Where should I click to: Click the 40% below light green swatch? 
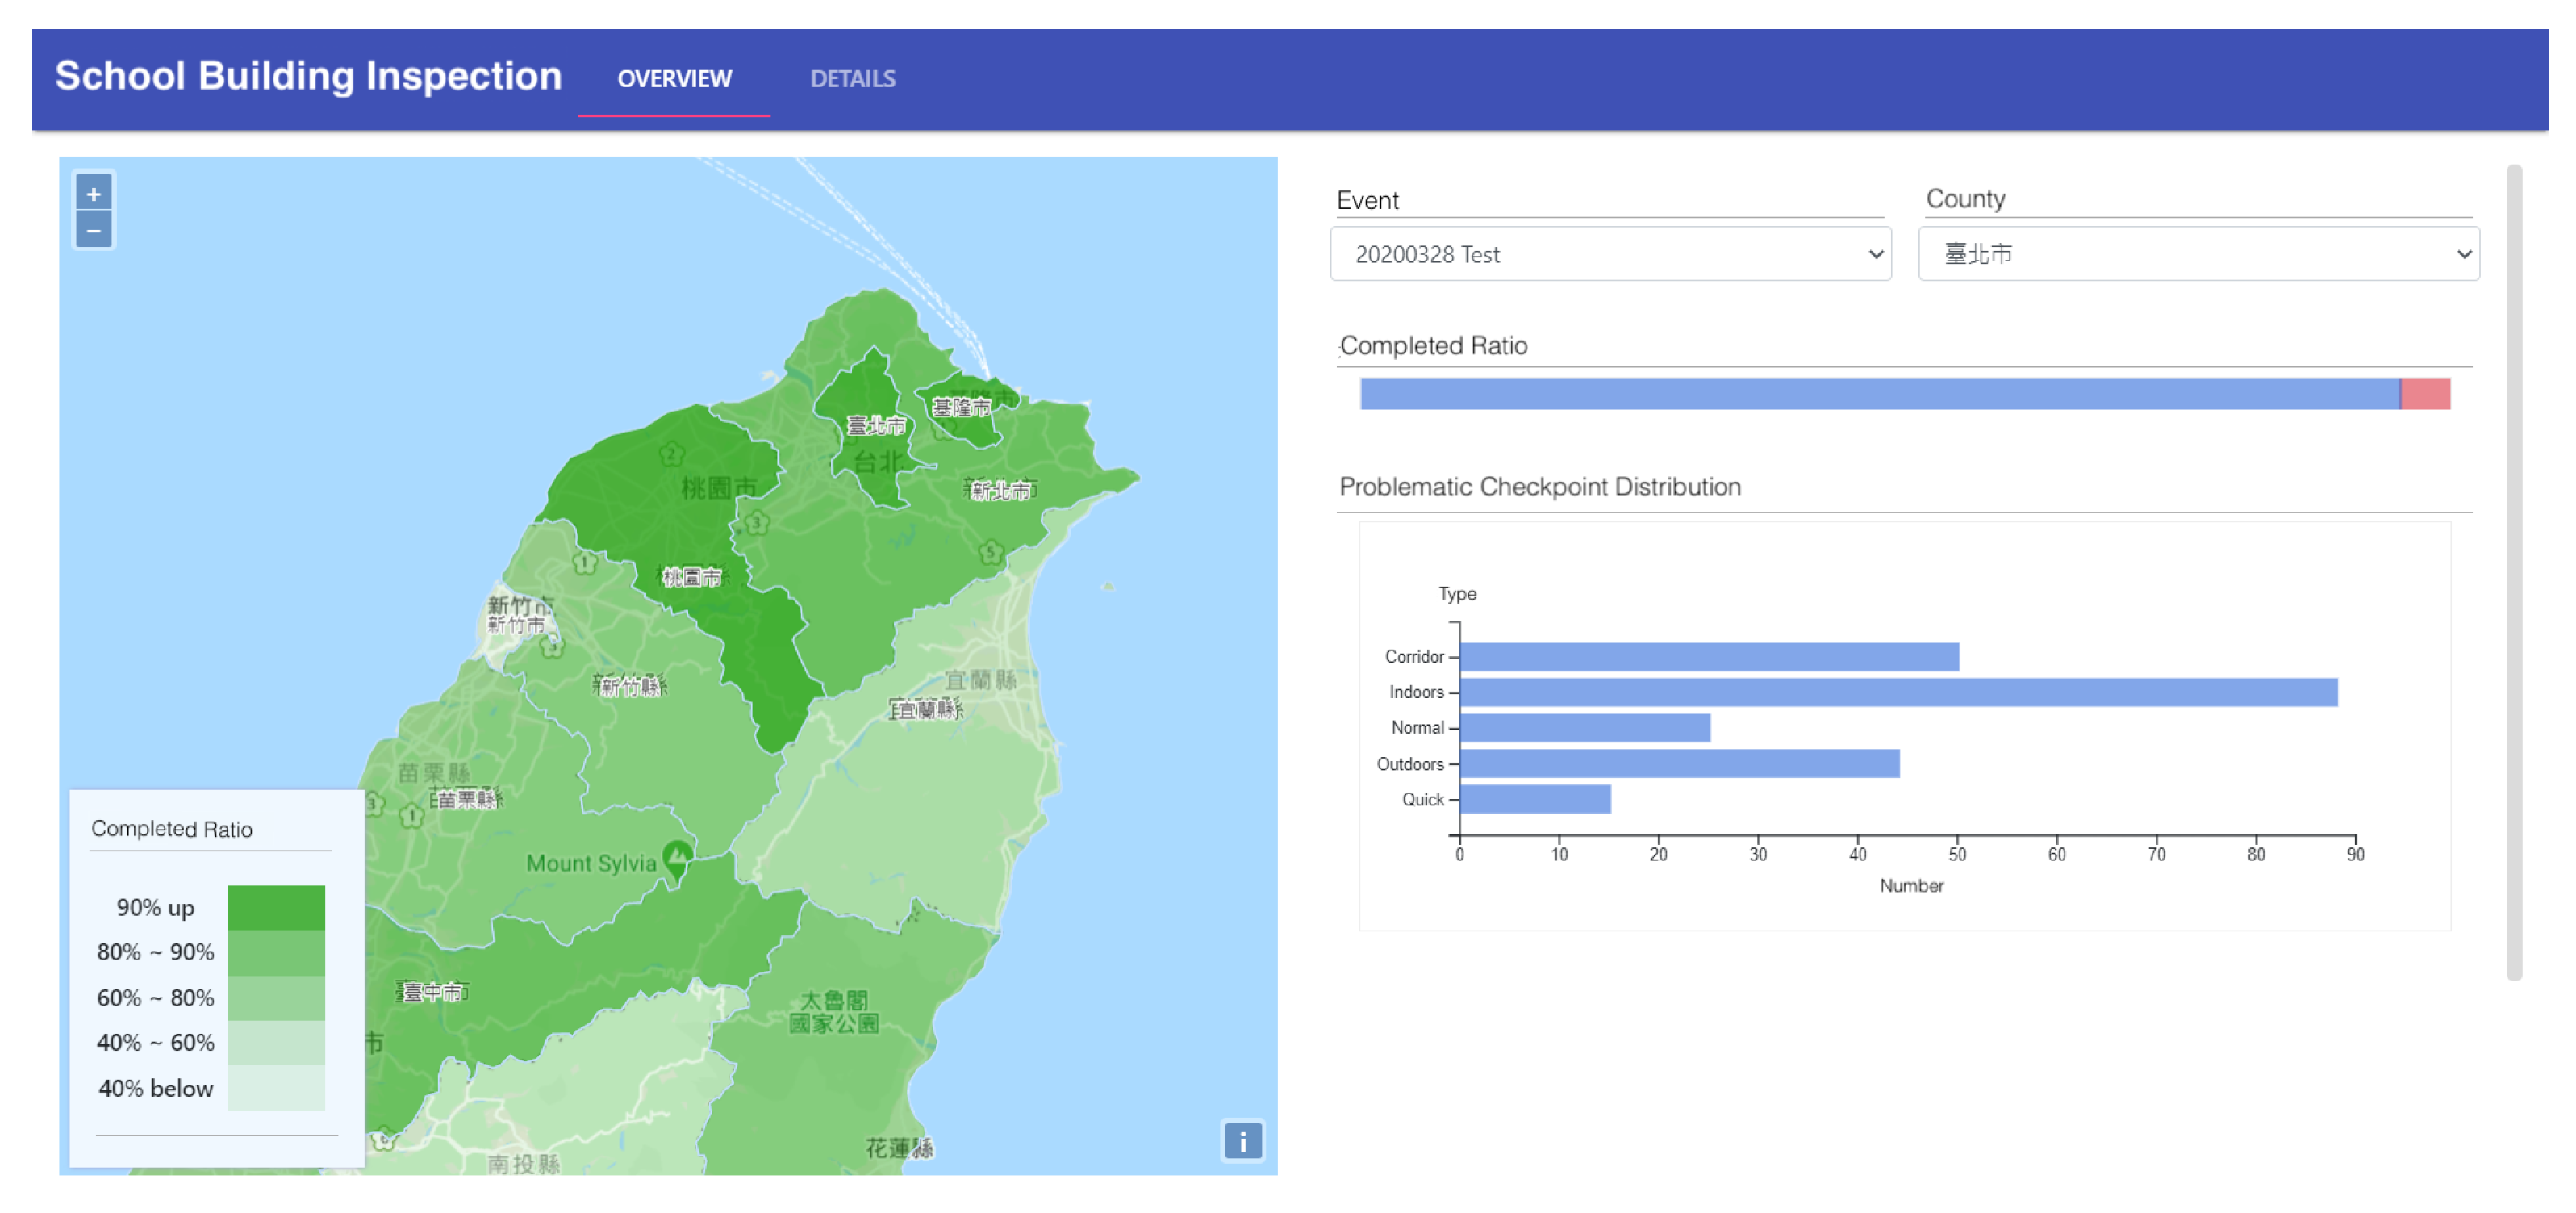[276, 1088]
